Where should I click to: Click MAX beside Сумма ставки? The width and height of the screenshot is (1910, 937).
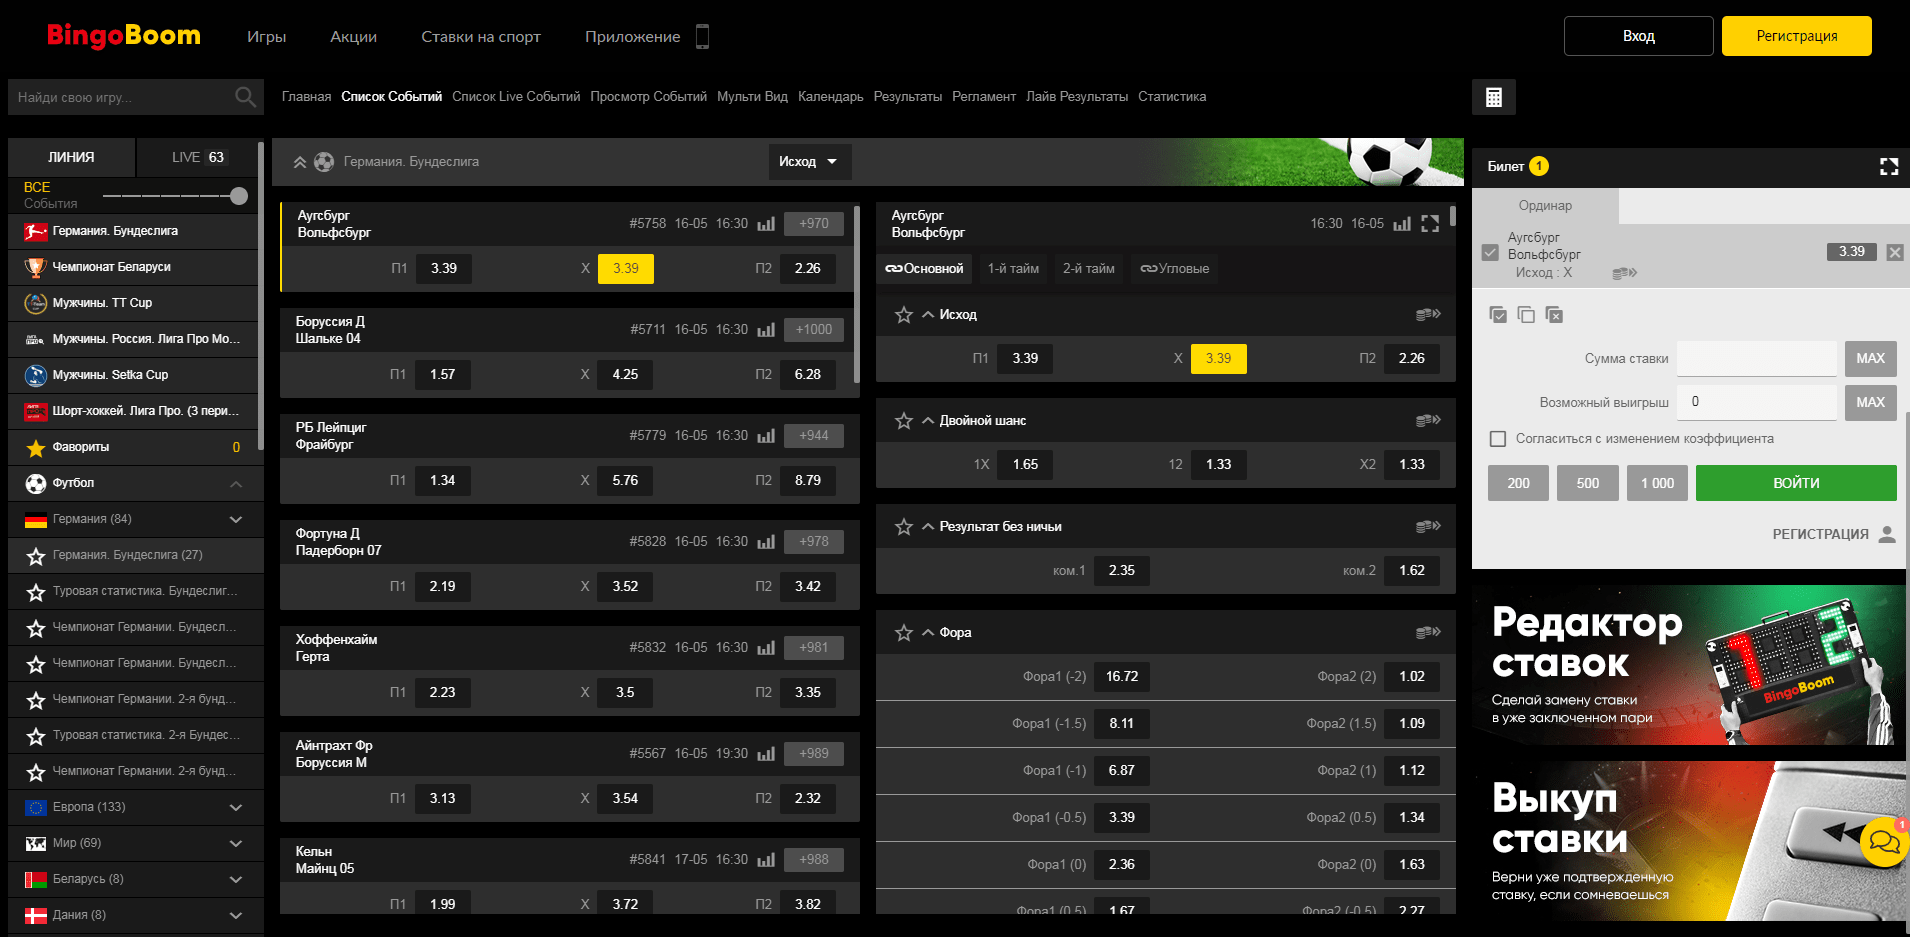pos(1870,359)
